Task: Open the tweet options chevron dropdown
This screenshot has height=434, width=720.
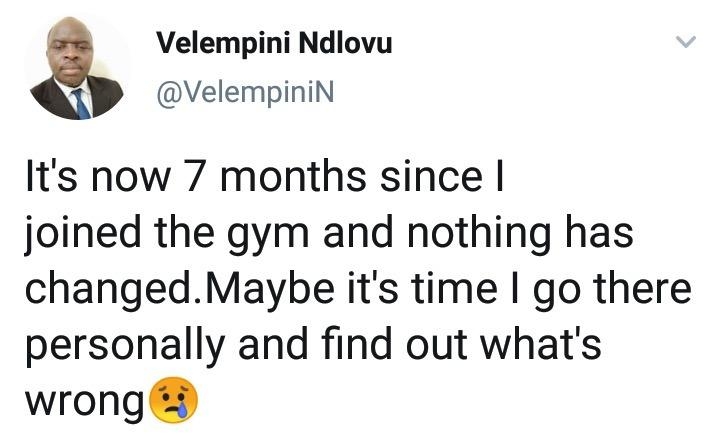Action: click(x=685, y=42)
